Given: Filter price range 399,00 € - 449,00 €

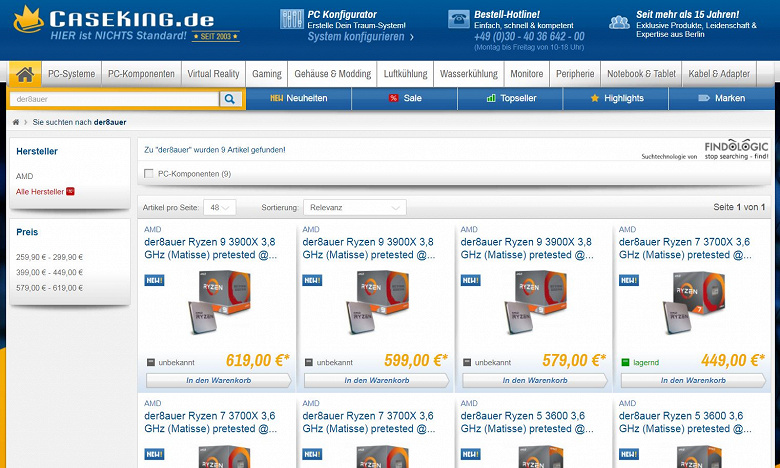Looking at the screenshot, I should (x=49, y=273).
